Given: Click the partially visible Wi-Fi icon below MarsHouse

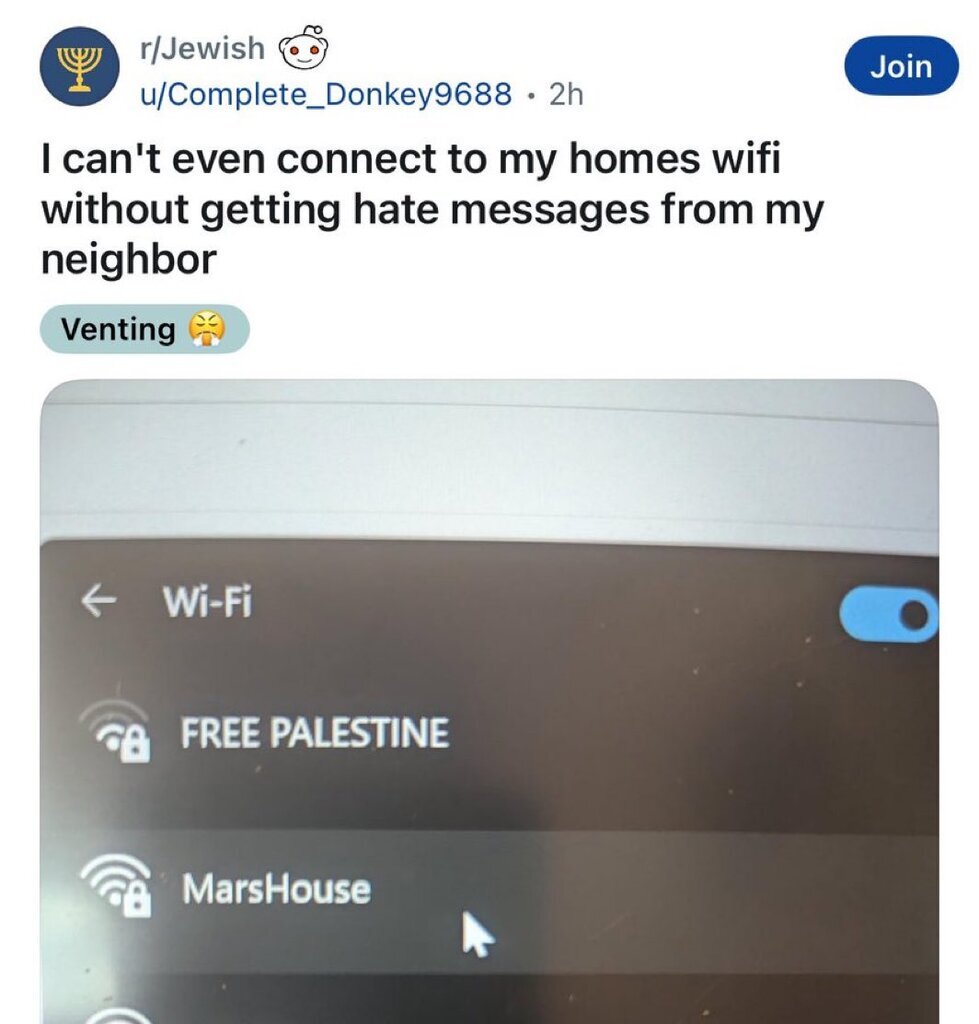Looking at the screenshot, I should point(118,1016).
